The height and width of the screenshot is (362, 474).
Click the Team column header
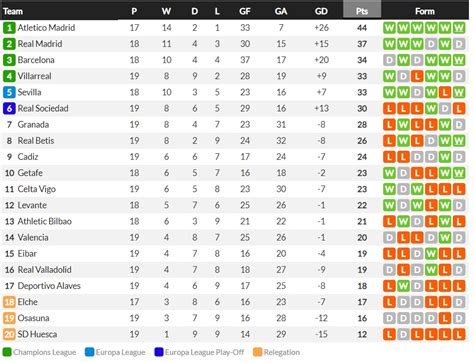click(x=13, y=11)
